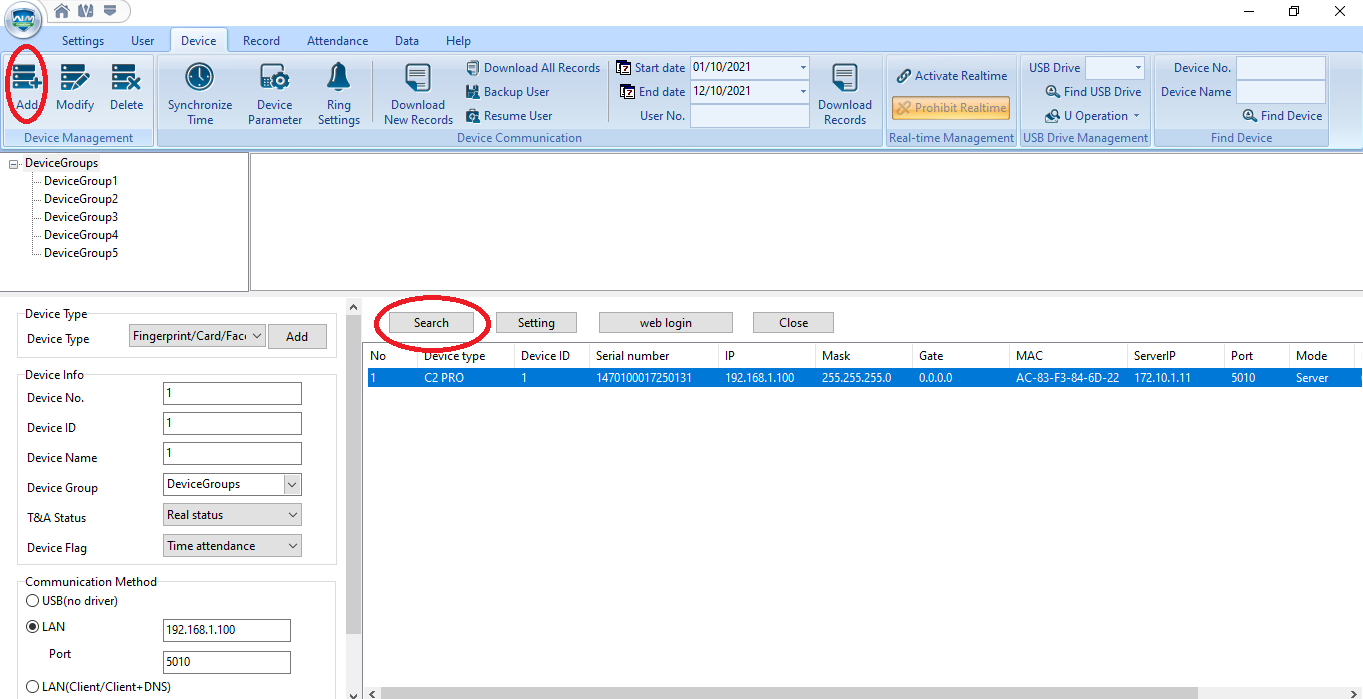
Task: Open the Attendance tab
Action: 337,41
